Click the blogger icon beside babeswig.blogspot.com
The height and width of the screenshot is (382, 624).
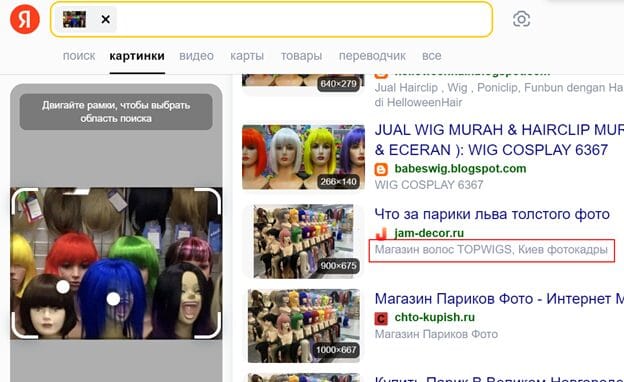[x=381, y=170]
